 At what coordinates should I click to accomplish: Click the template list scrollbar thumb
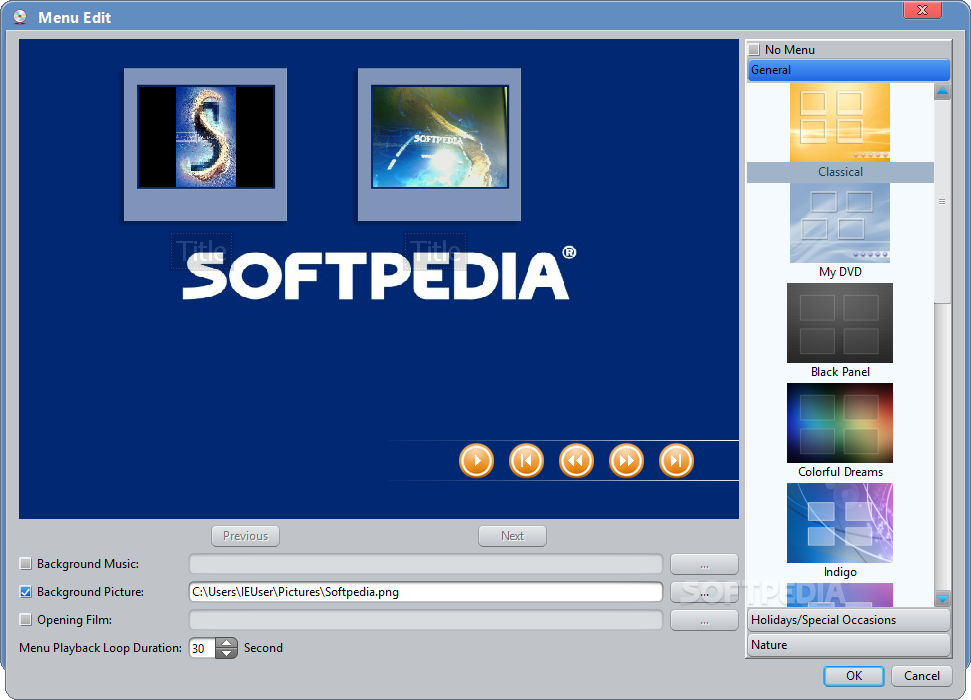[x=943, y=201]
